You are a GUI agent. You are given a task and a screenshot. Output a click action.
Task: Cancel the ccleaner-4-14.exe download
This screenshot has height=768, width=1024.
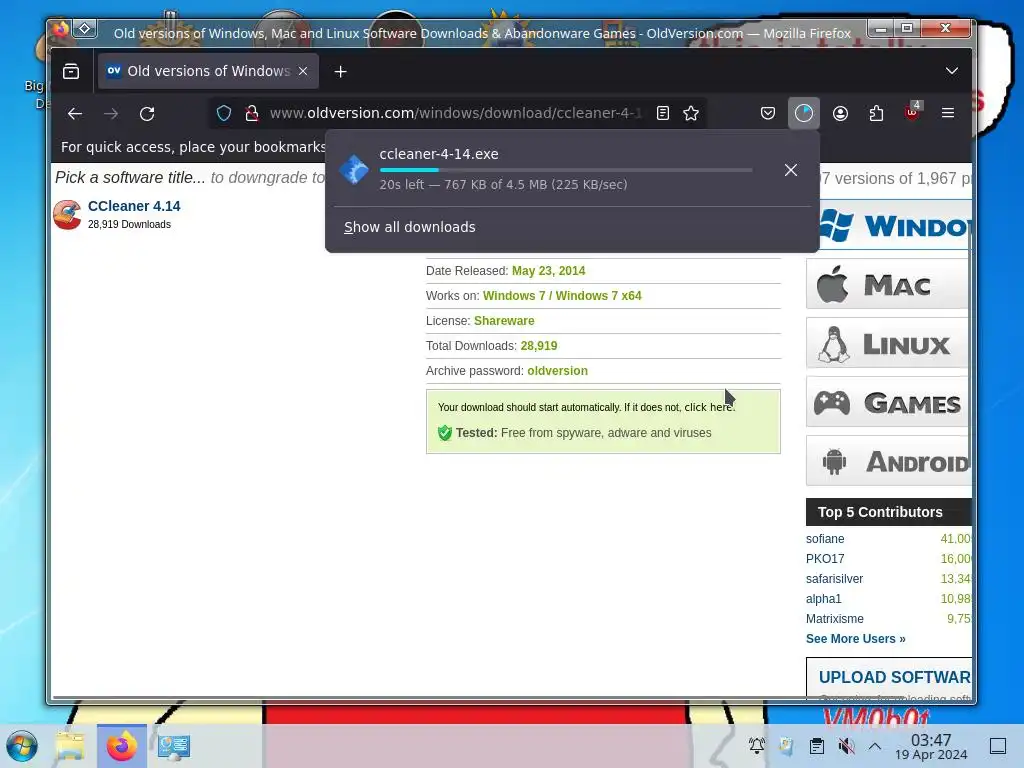click(791, 170)
